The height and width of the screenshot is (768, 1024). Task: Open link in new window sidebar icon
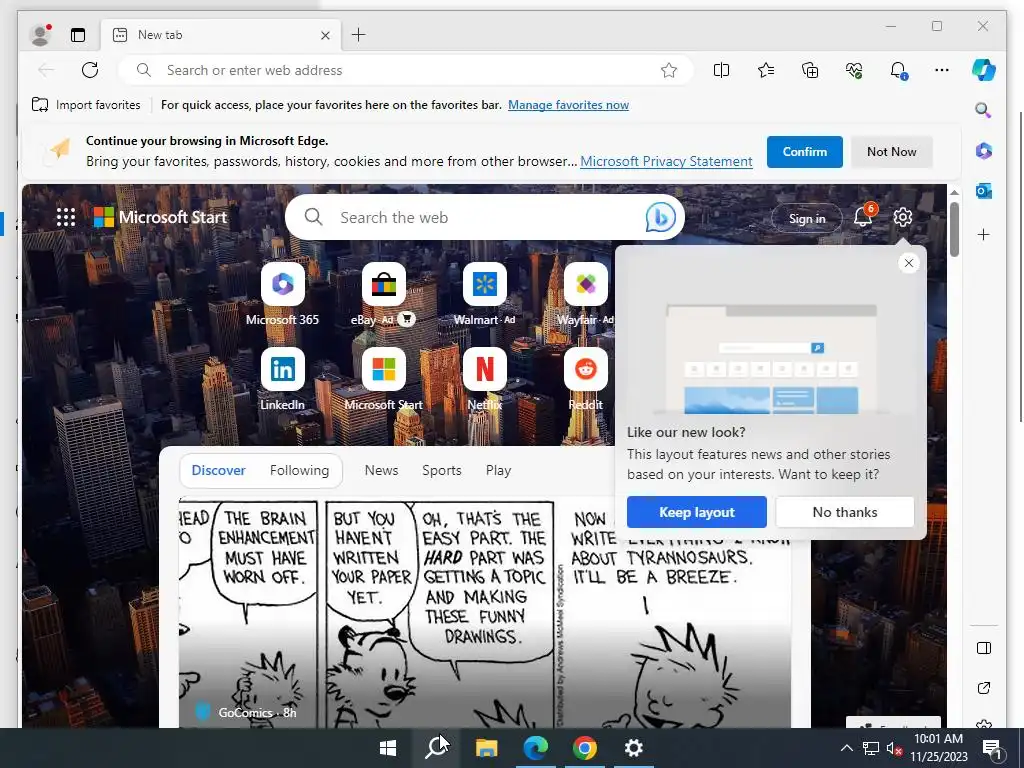(x=984, y=688)
